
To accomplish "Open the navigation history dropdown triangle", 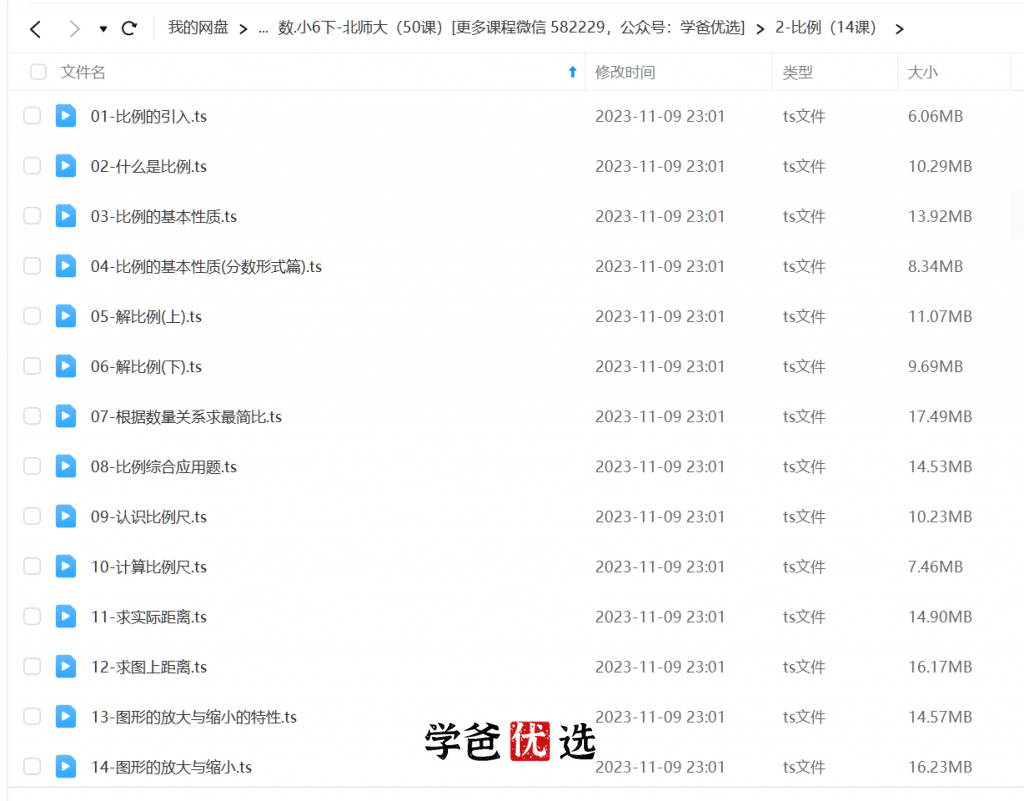I will [103, 29].
